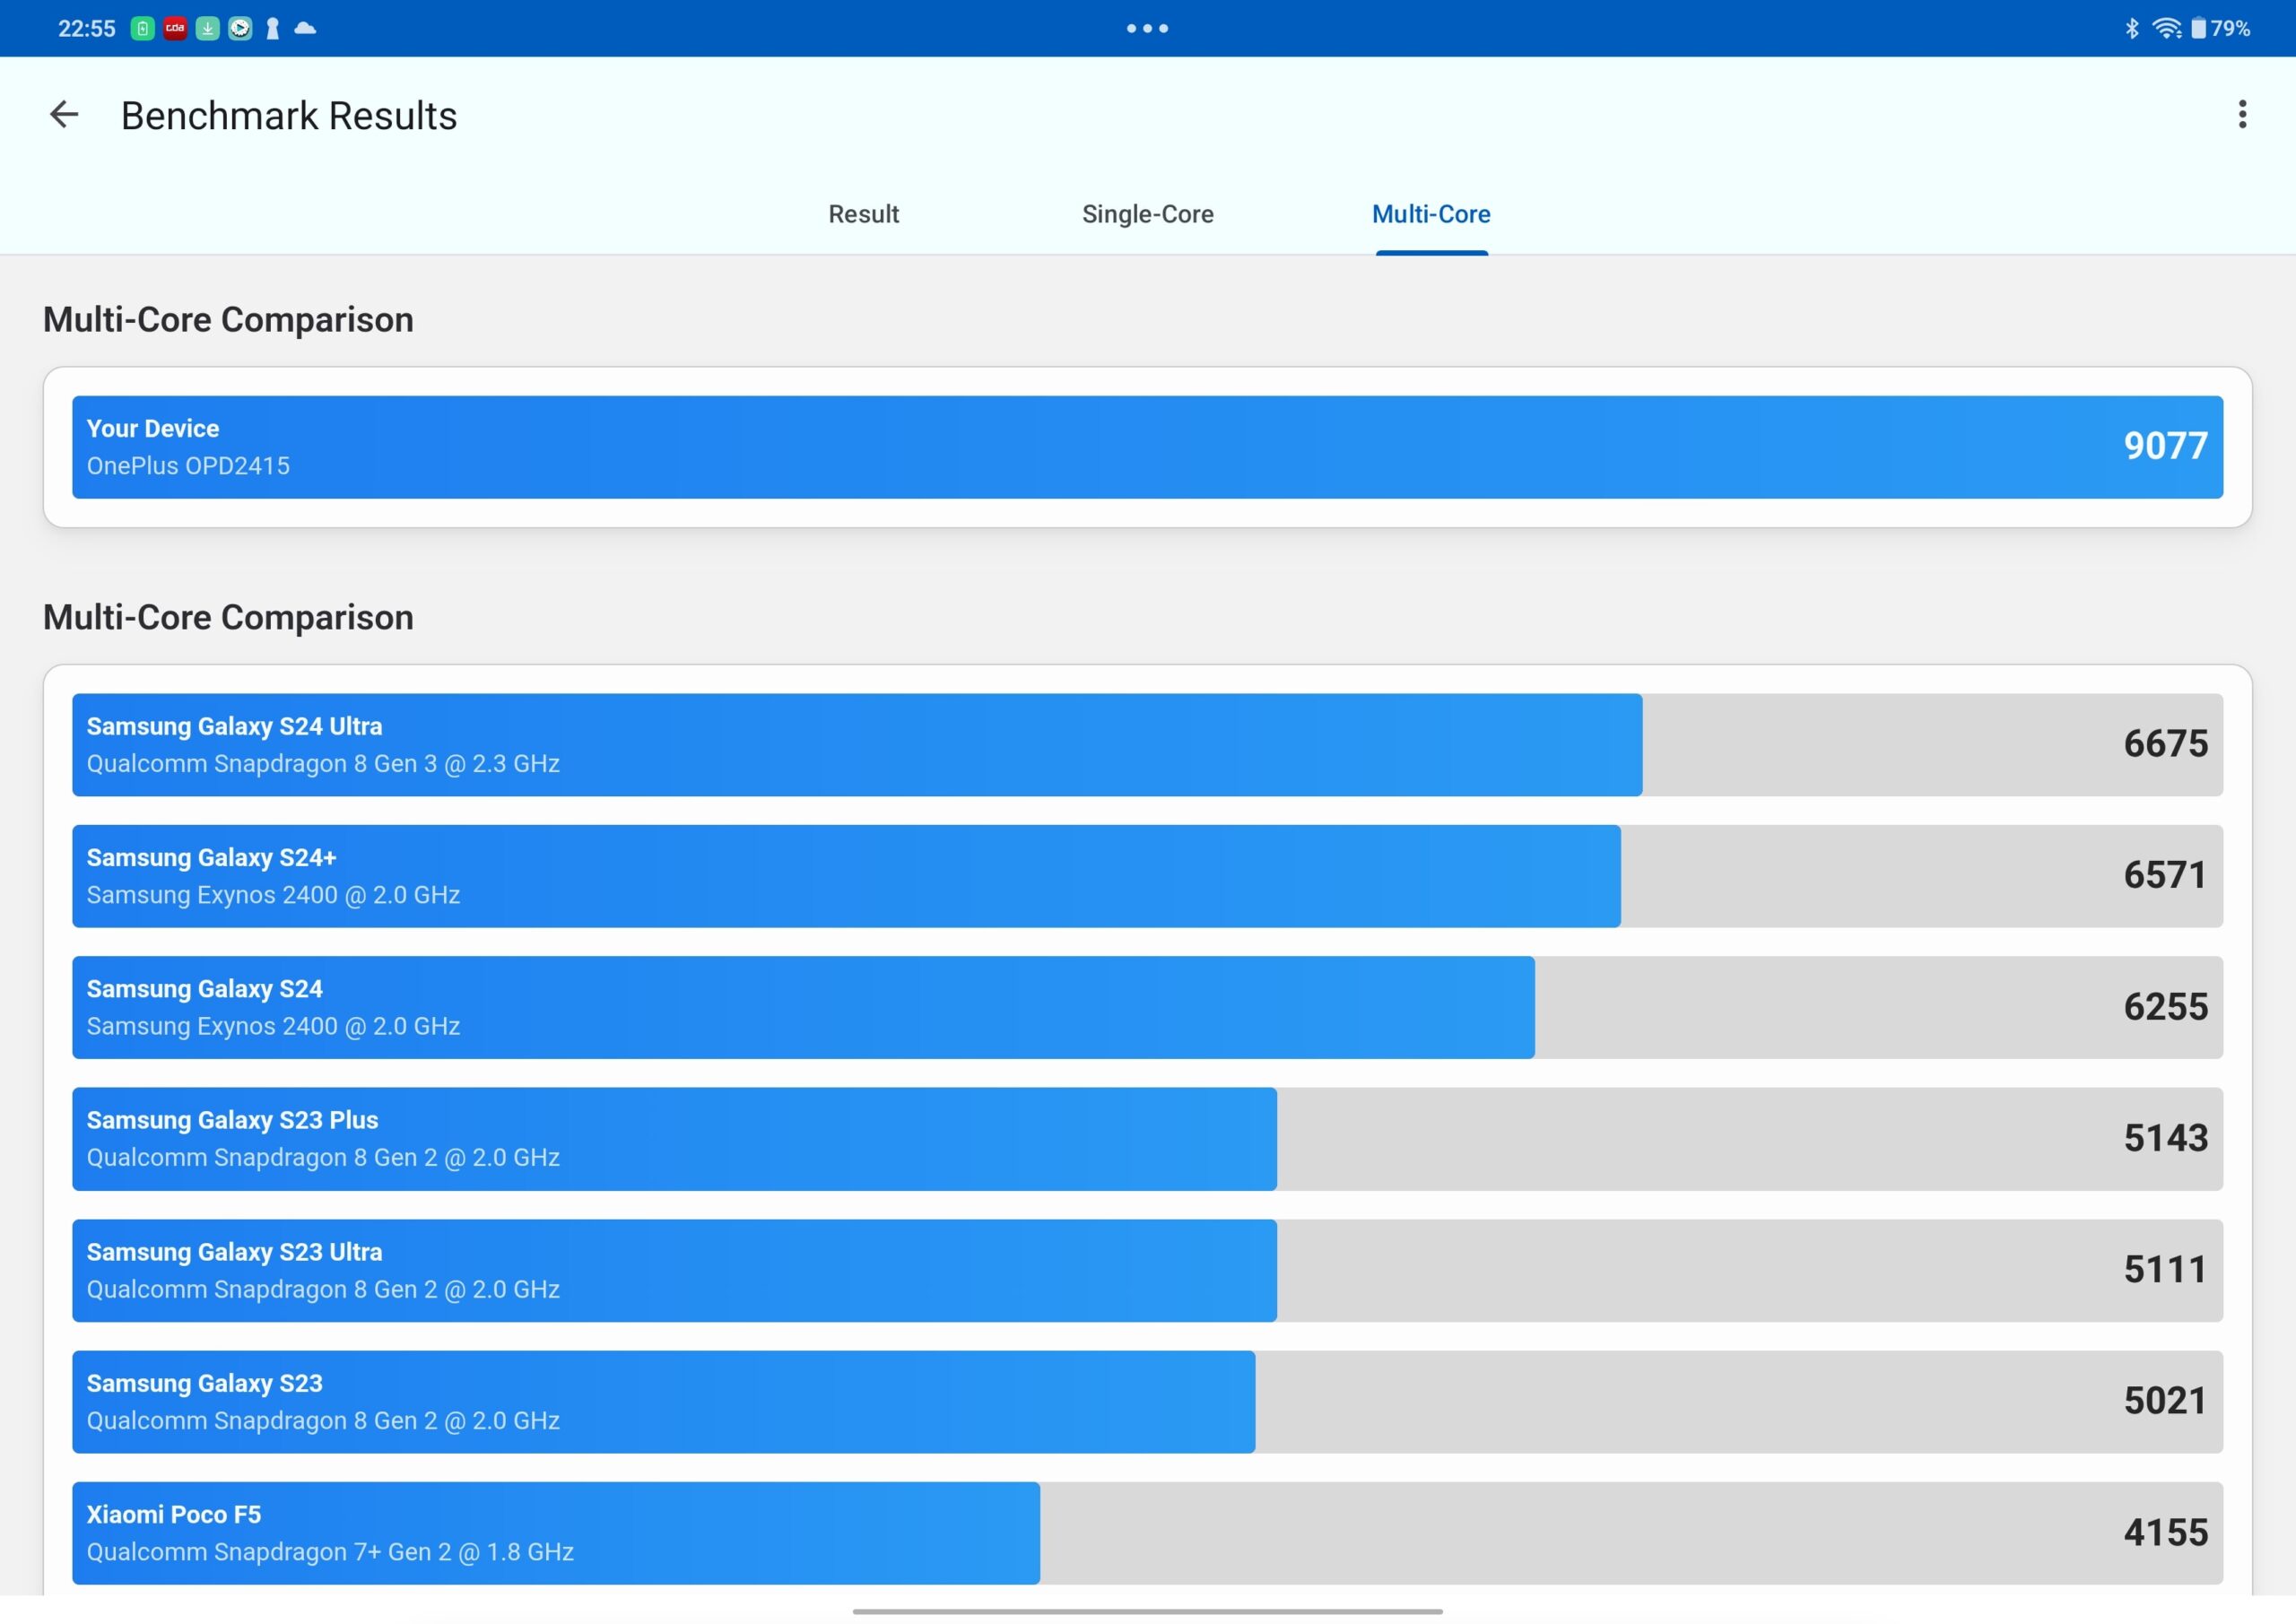Tap the Bluetooth status icon
The width and height of the screenshot is (2296, 1624).
[2131, 28]
